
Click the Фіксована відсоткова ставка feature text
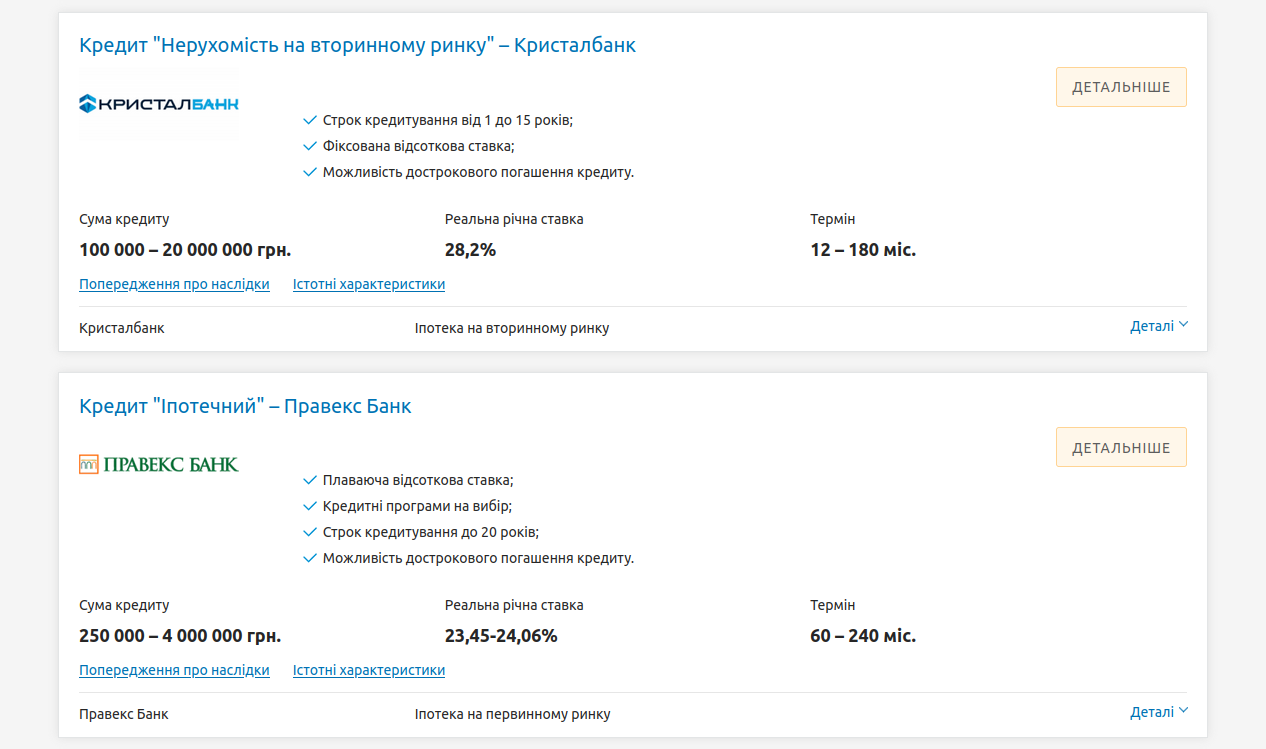point(418,146)
